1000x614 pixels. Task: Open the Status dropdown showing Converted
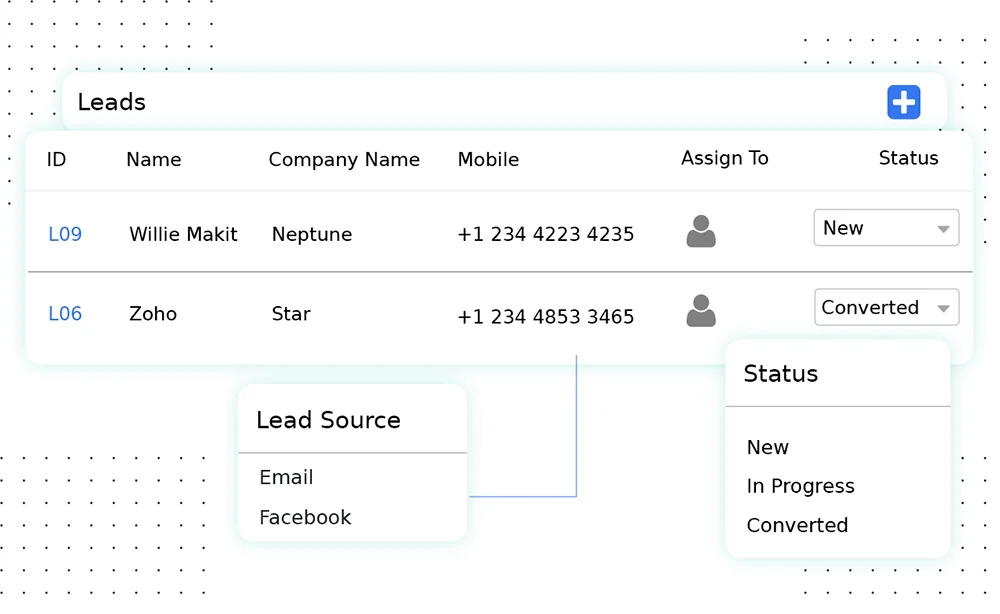pyautogui.click(x=885, y=307)
